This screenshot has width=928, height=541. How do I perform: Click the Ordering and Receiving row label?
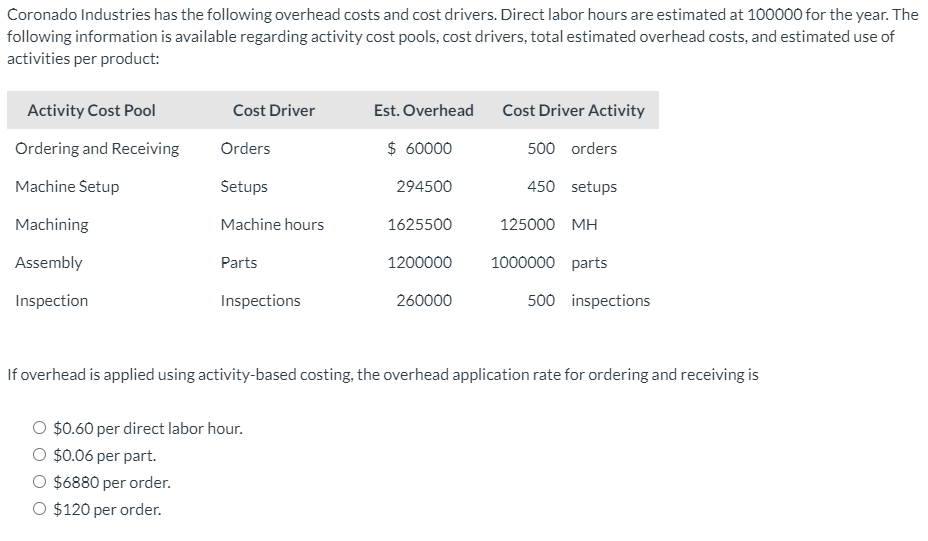(97, 149)
